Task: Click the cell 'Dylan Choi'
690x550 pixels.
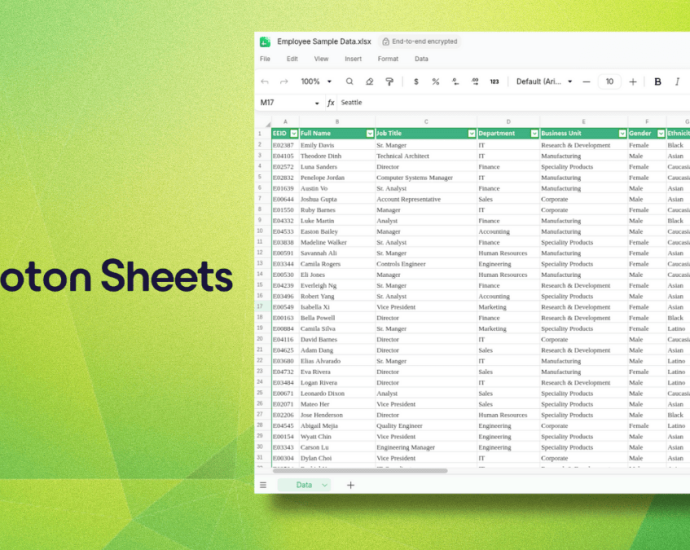Action: point(337,458)
